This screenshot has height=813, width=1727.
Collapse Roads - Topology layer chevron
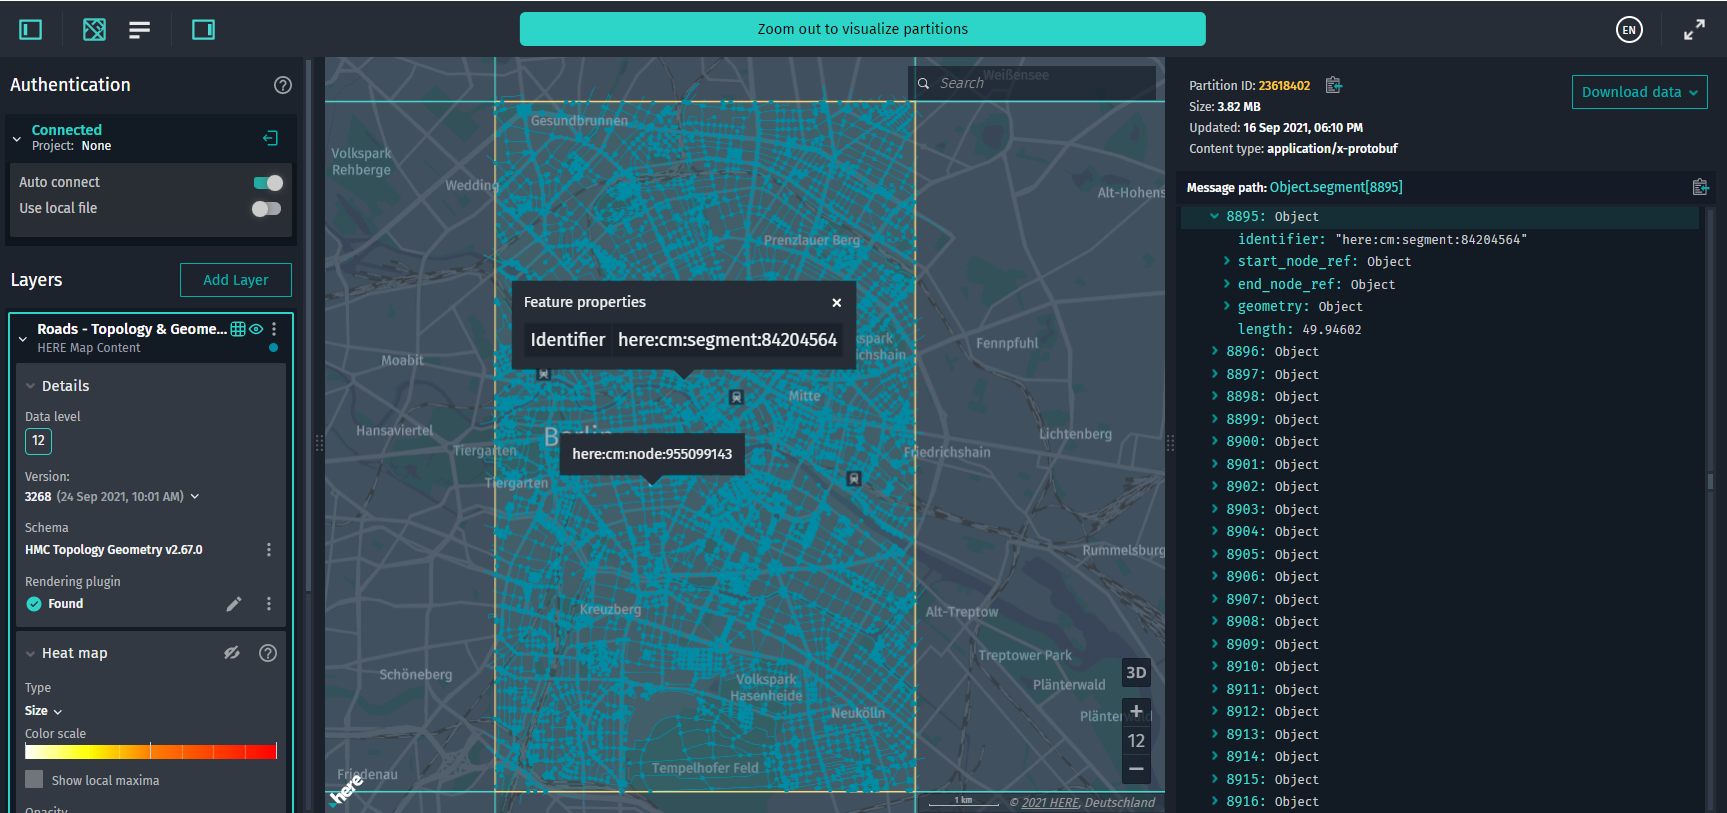[23, 339]
